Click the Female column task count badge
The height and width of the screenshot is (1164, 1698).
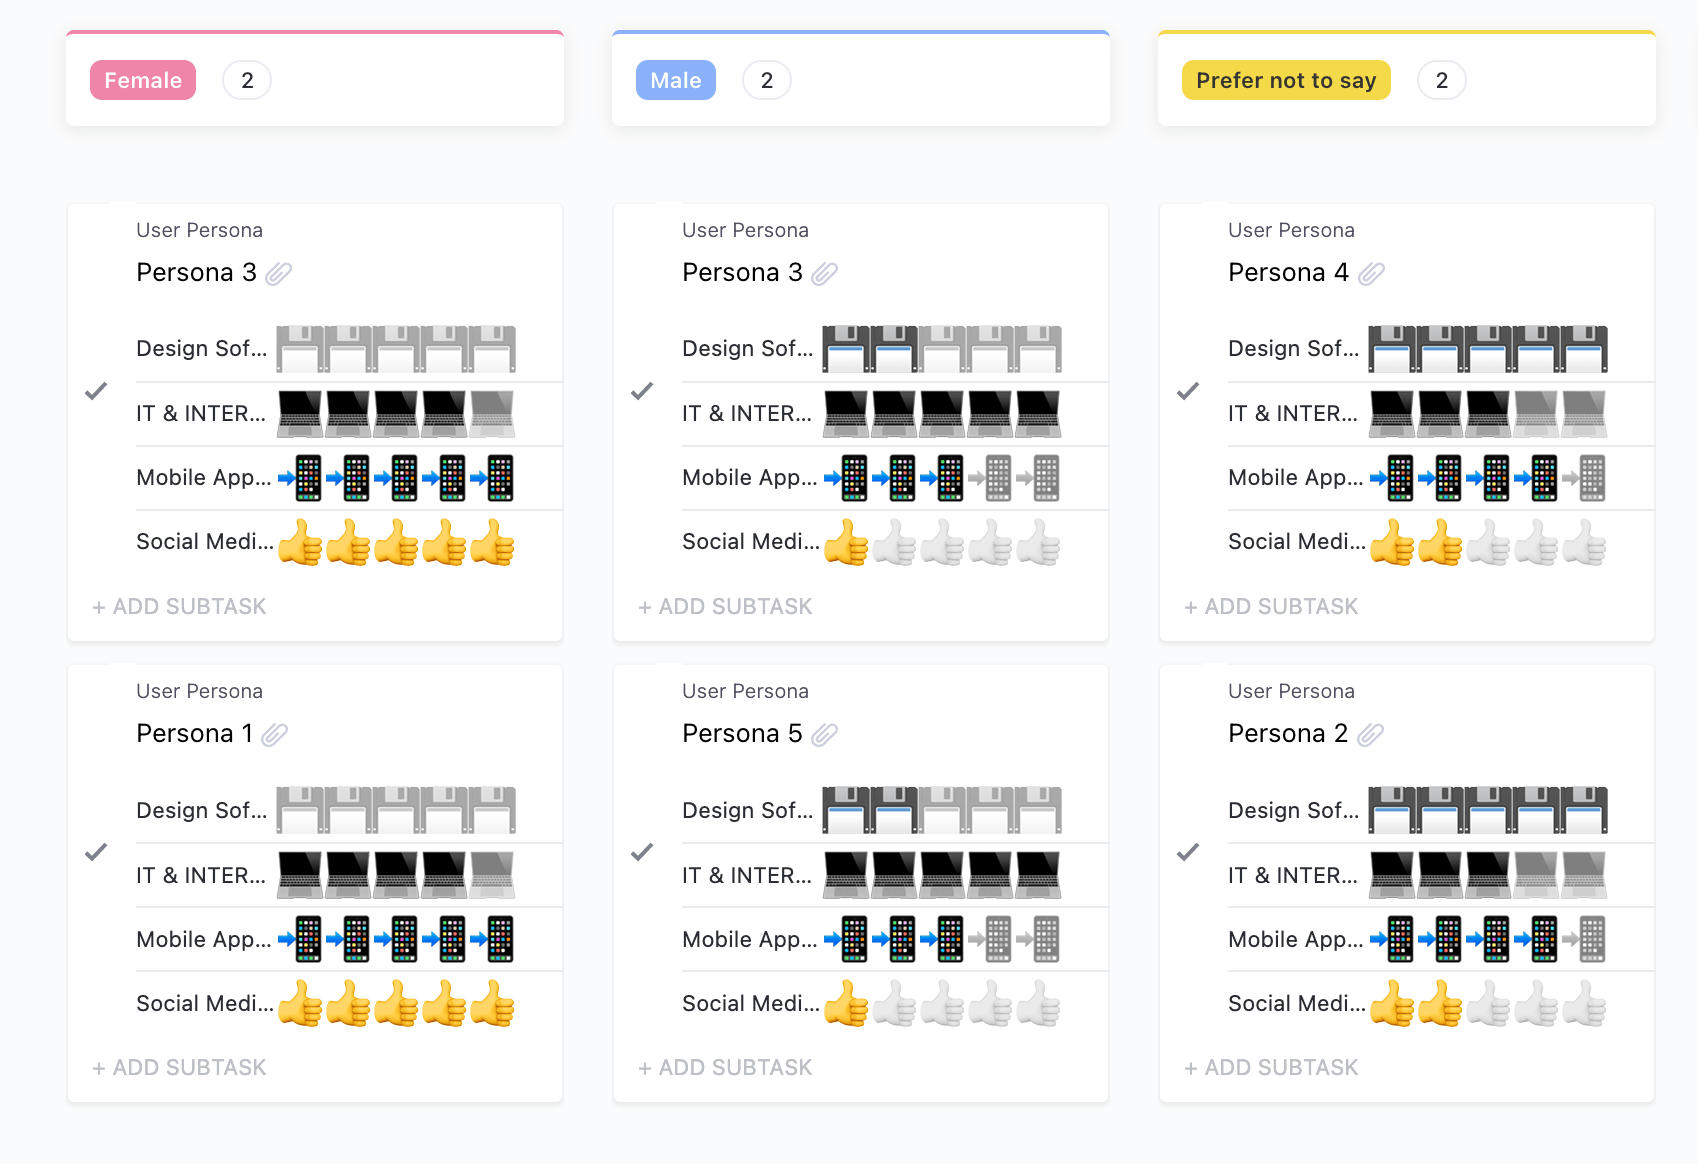[x=247, y=81]
